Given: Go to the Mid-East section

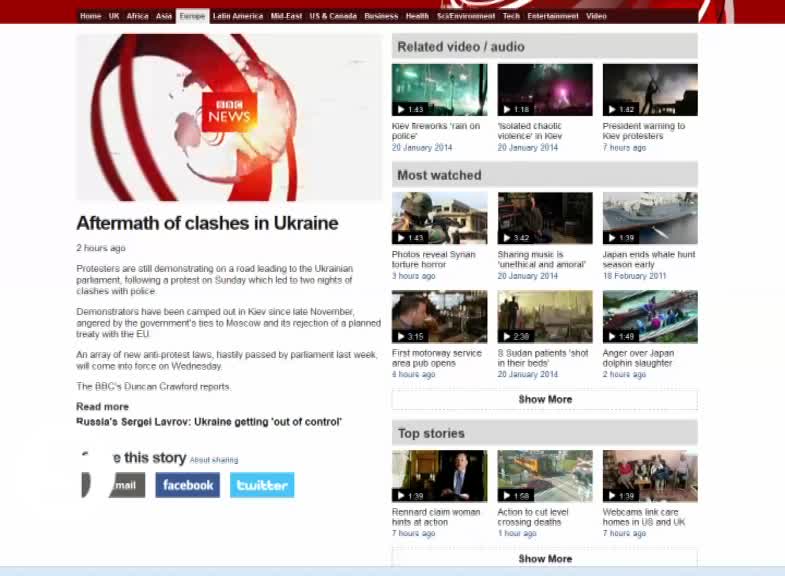Looking at the screenshot, I should click(286, 16).
